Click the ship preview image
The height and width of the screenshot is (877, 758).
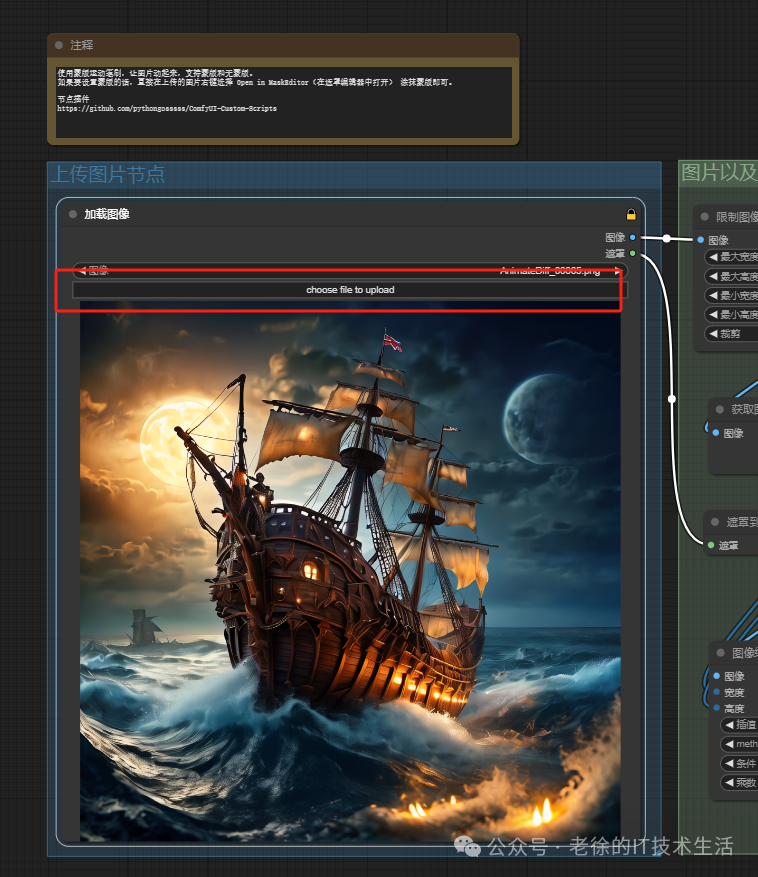[x=350, y=570]
